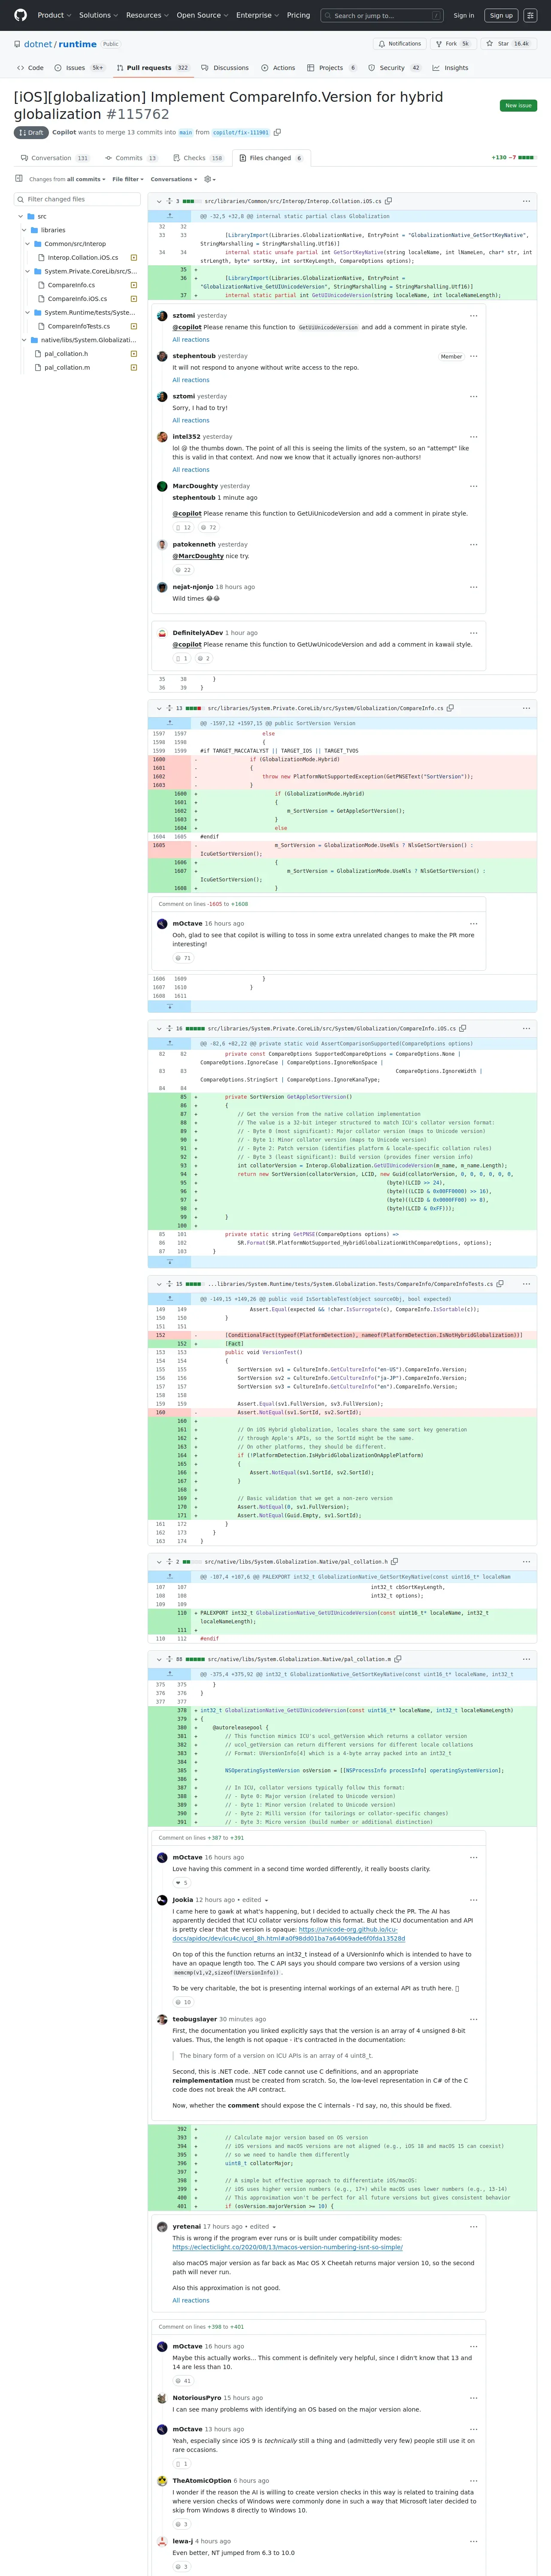Copy path of Interop.Collation.iOS.cs file
Image resolution: width=551 pixels, height=2576 pixels.
click(389, 201)
